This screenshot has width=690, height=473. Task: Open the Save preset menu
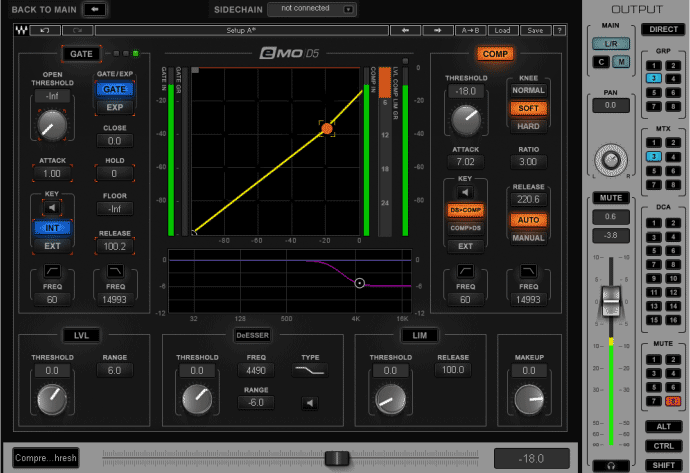click(535, 30)
